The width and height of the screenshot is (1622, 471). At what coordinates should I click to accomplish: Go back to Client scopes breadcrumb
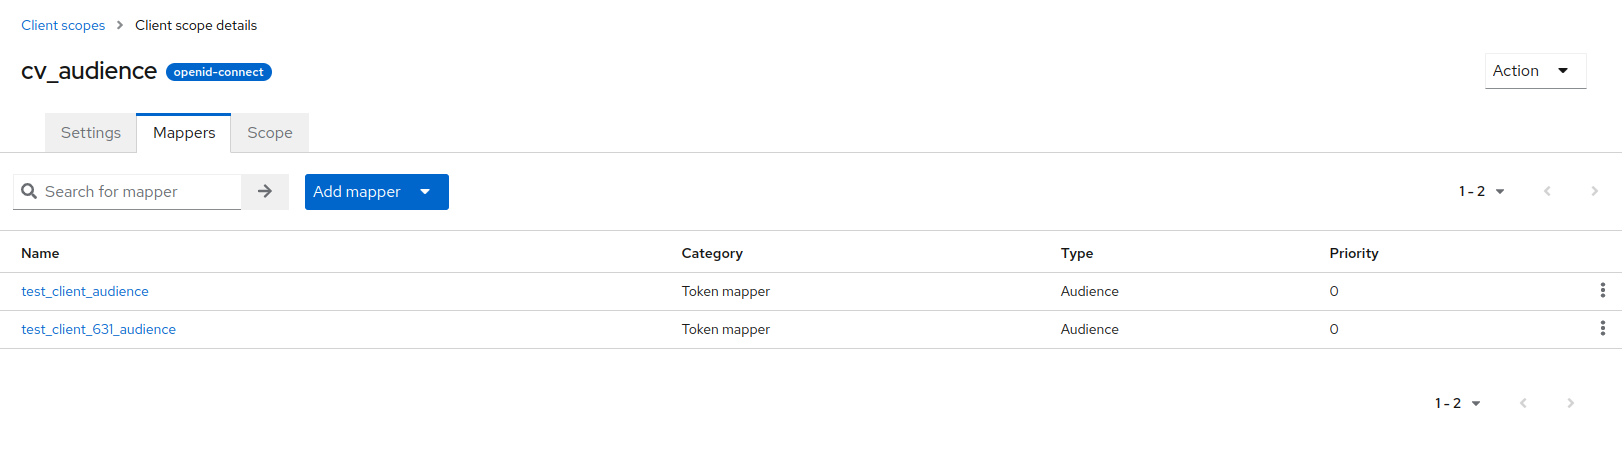click(63, 25)
